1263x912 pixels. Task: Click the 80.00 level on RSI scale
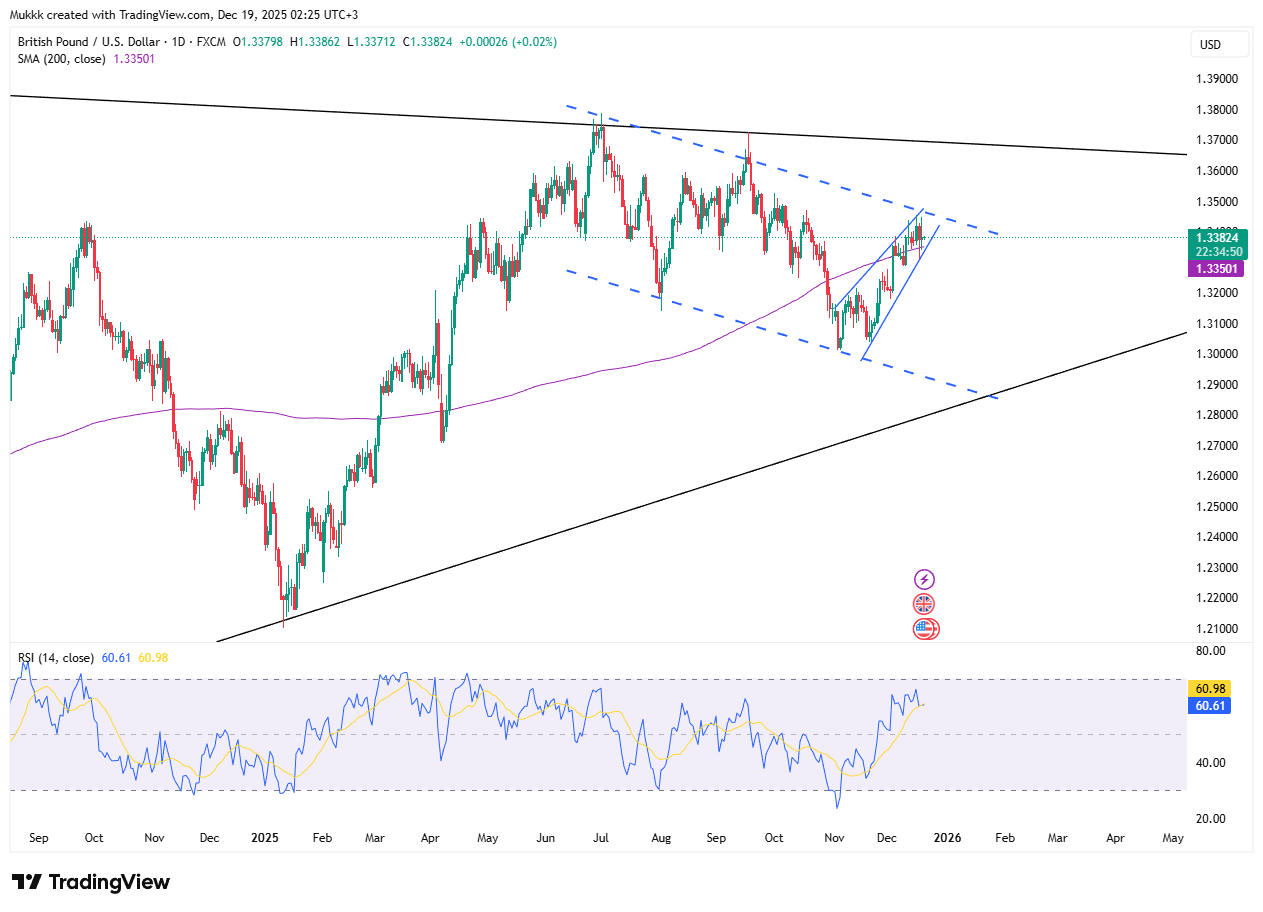click(1210, 651)
